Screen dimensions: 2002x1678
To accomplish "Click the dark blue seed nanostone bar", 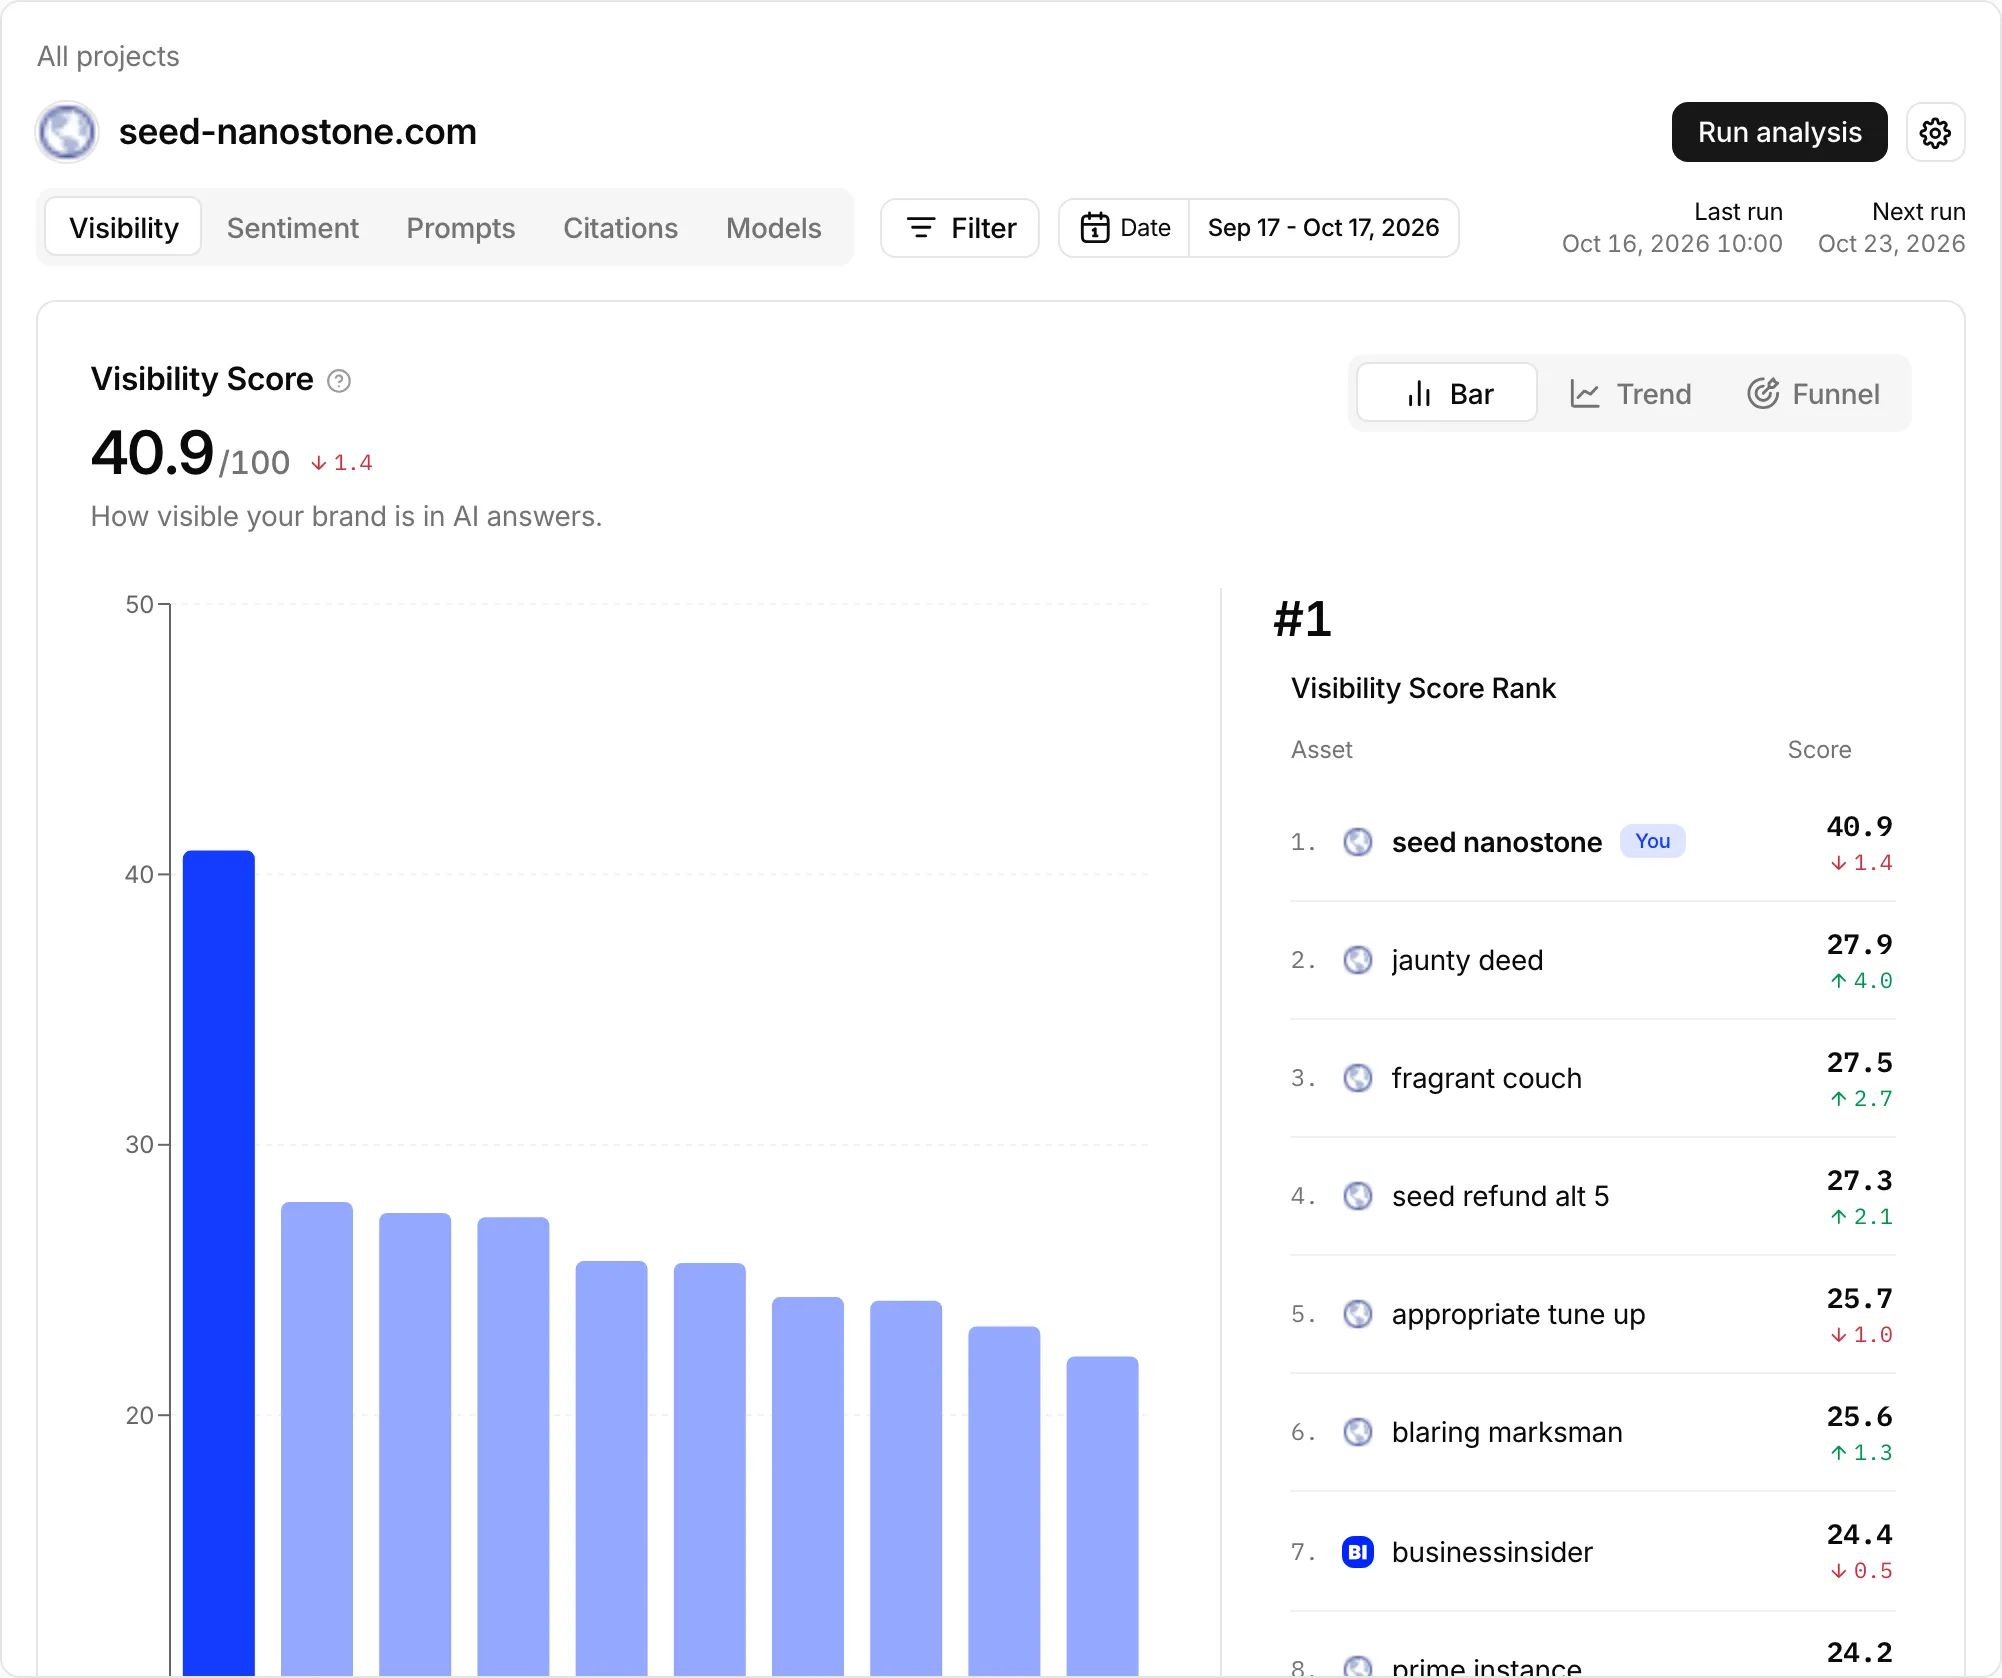I will click(x=219, y=1262).
